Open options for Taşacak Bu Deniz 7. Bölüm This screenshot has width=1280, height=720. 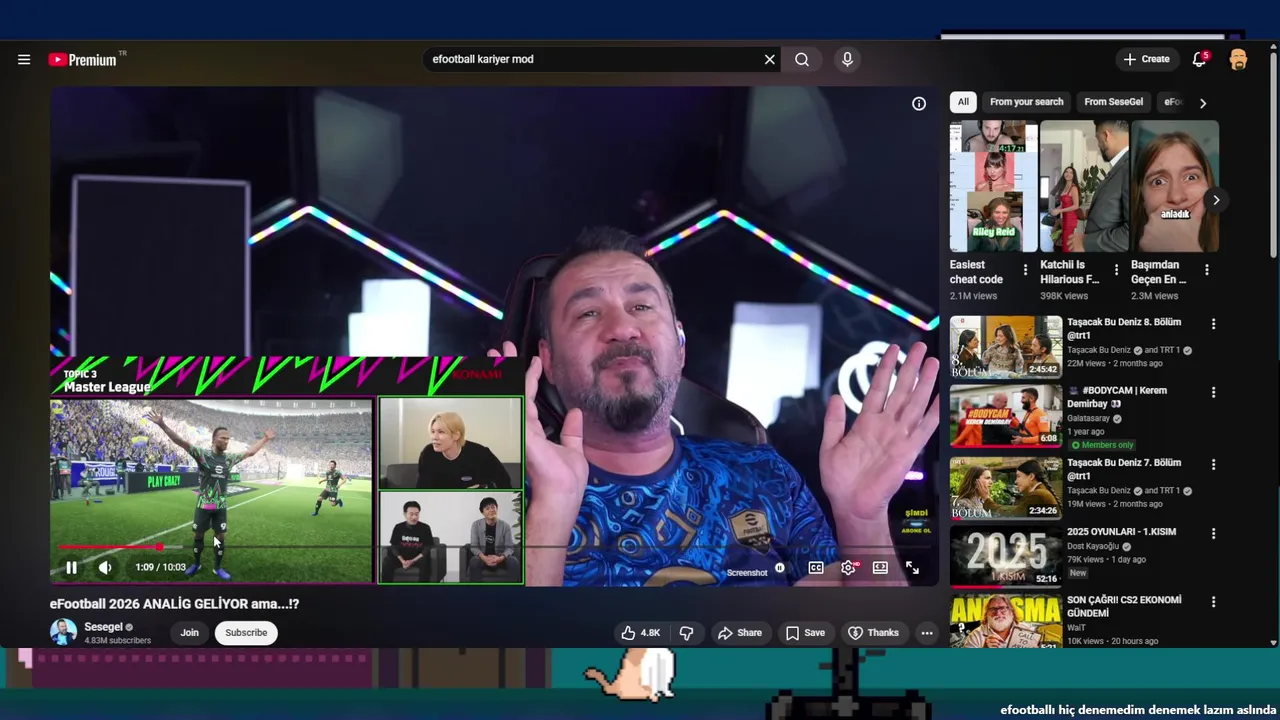1214,465
